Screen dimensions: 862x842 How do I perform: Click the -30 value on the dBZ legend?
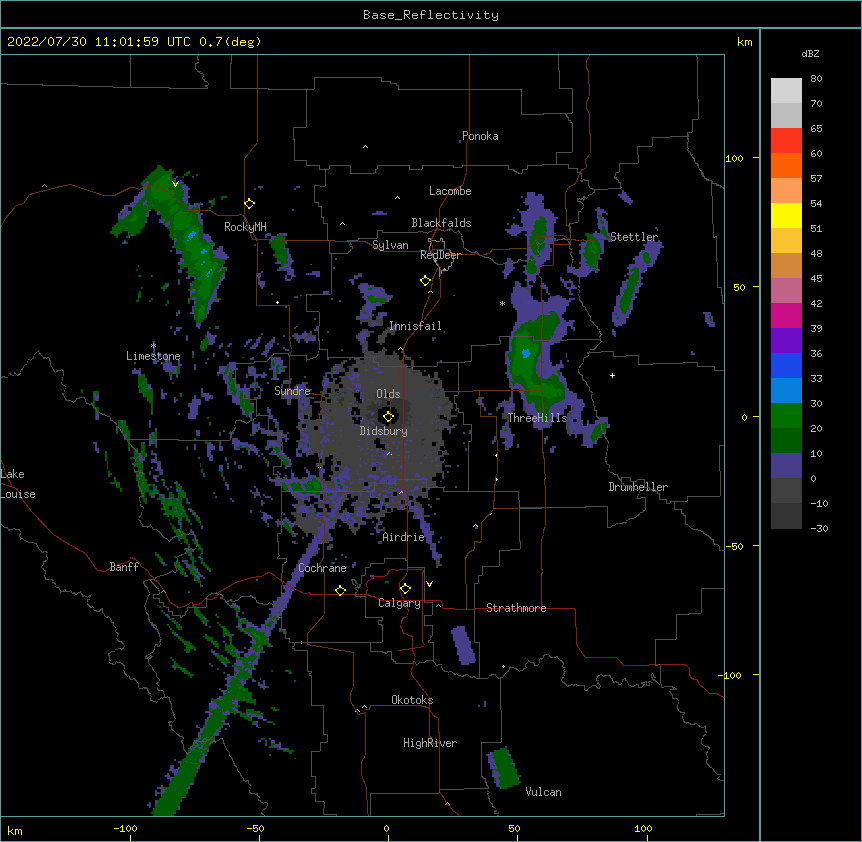click(819, 528)
